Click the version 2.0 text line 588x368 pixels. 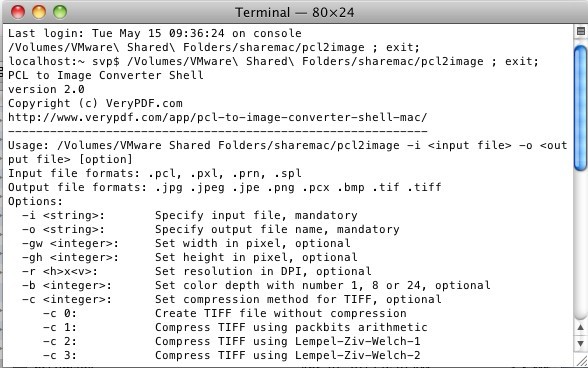tap(46, 89)
